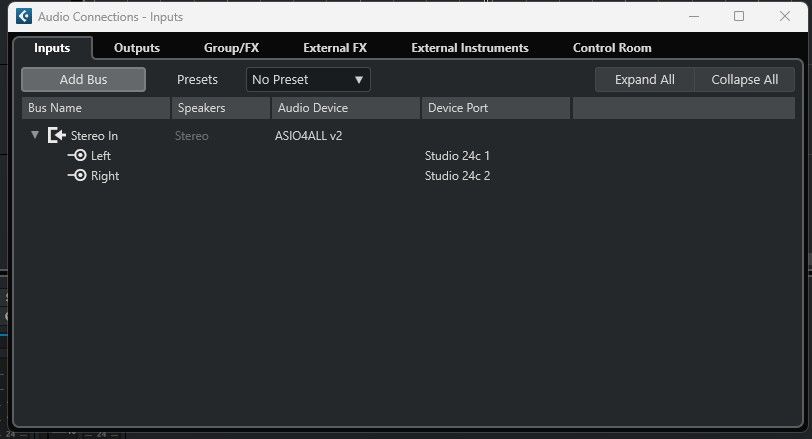The height and width of the screenshot is (439, 812).
Task: Go to the Control Room tab
Action: tap(612, 48)
